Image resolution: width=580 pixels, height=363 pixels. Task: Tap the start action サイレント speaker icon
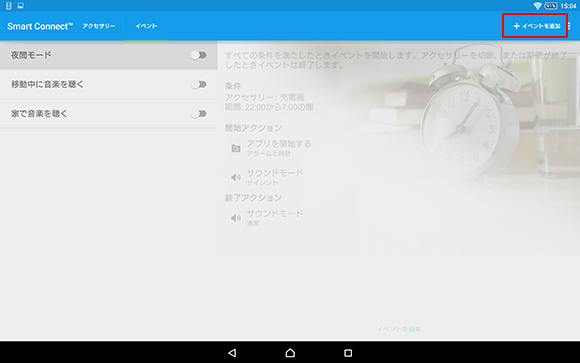coord(236,177)
